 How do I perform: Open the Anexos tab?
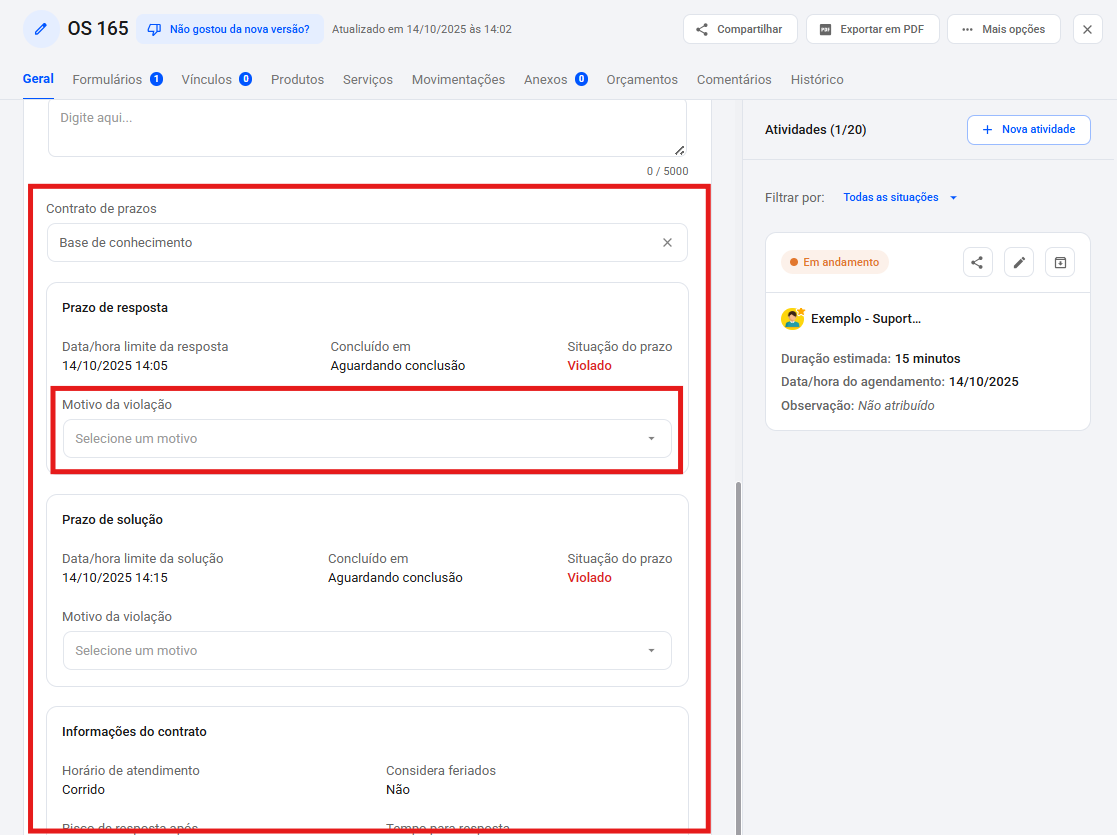(556, 79)
